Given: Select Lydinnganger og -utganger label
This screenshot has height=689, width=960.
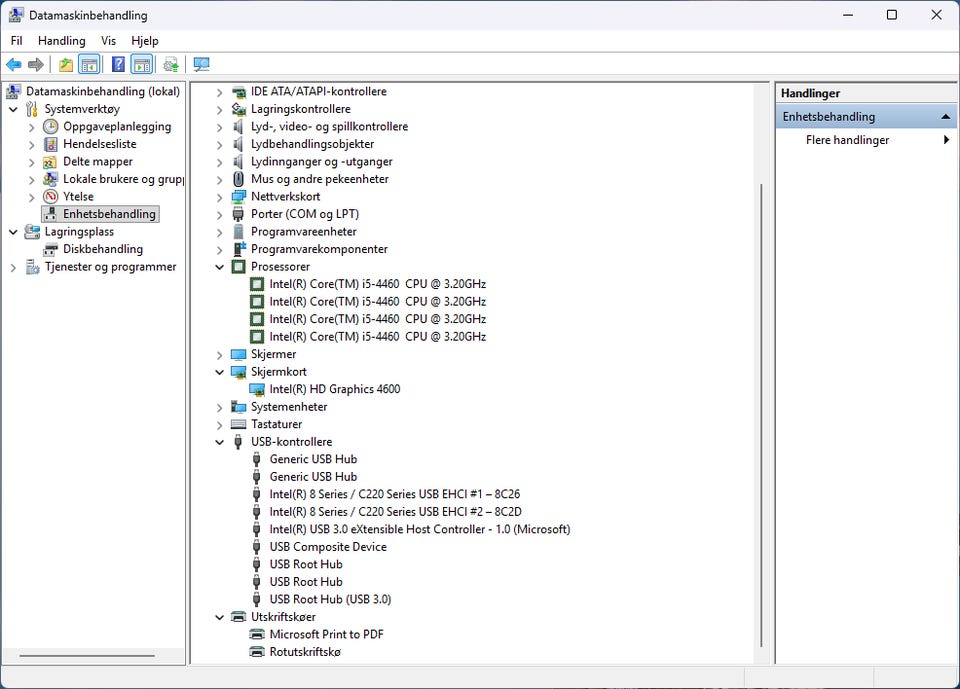Looking at the screenshot, I should (x=321, y=162).
